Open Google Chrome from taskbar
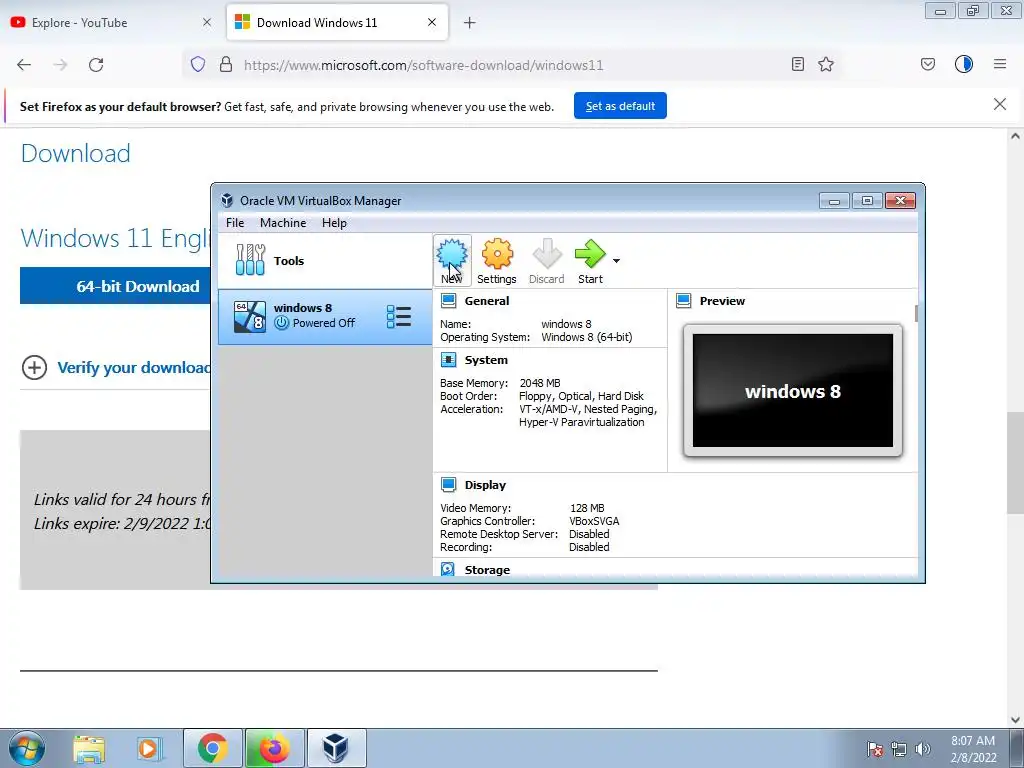The image size is (1024, 768). coord(212,748)
